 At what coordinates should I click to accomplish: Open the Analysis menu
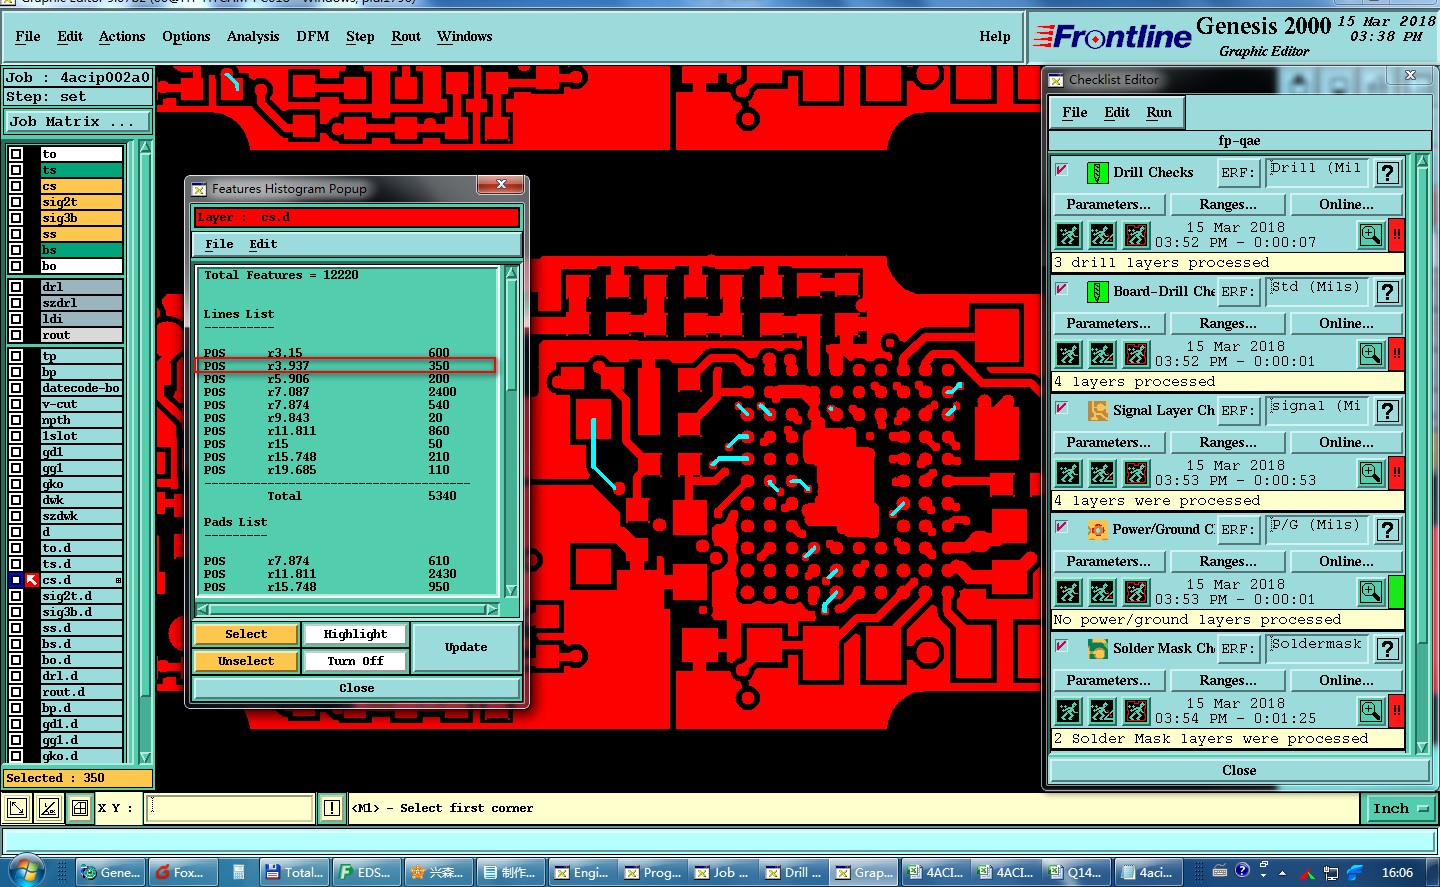253,36
